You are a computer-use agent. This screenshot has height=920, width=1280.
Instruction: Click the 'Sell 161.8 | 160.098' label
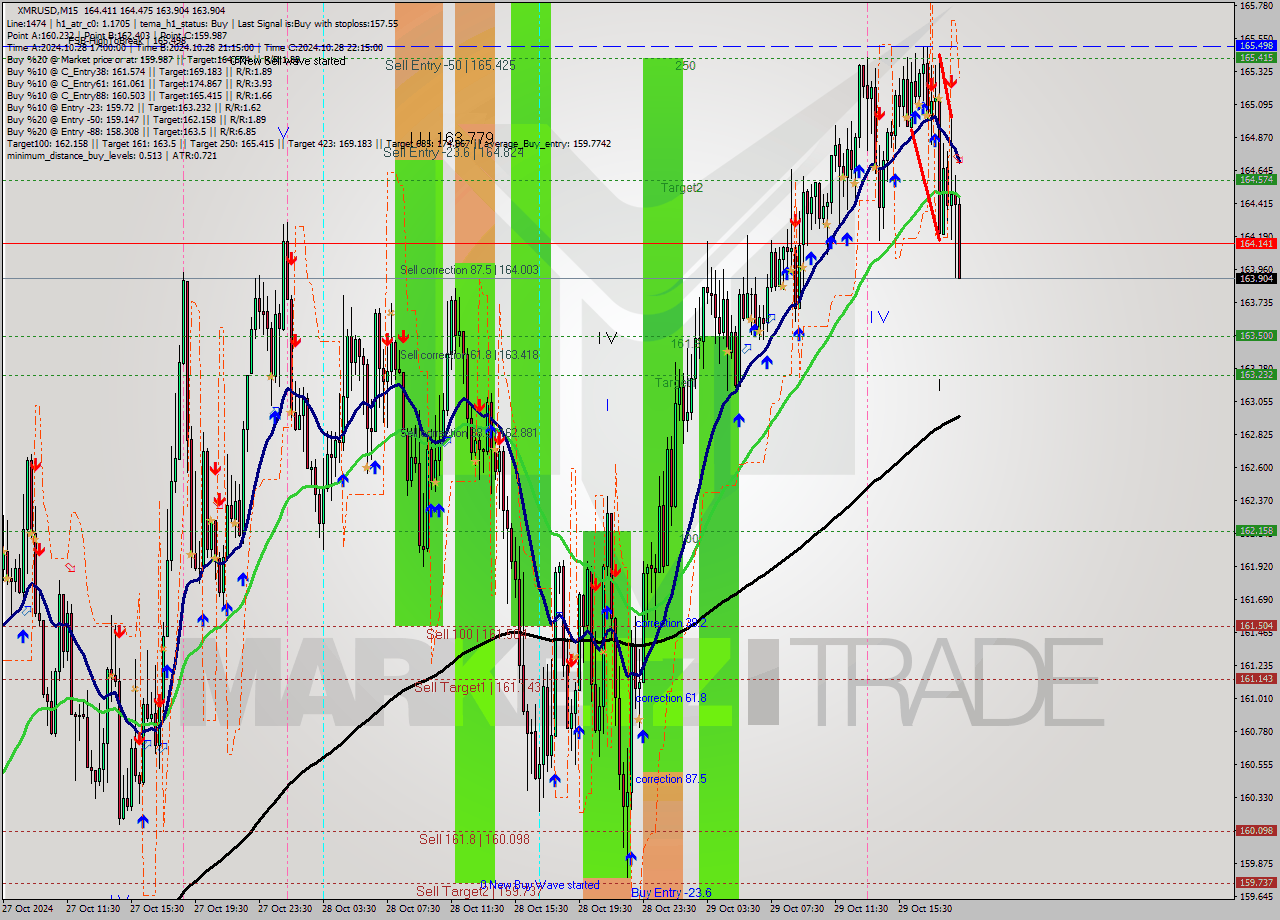point(474,840)
